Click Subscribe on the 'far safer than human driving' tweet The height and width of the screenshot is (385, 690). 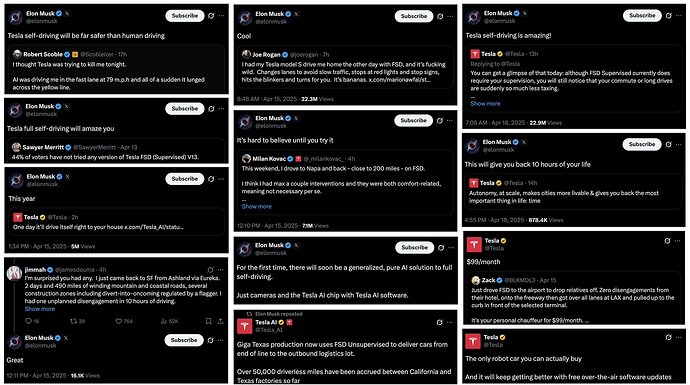coord(185,16)
